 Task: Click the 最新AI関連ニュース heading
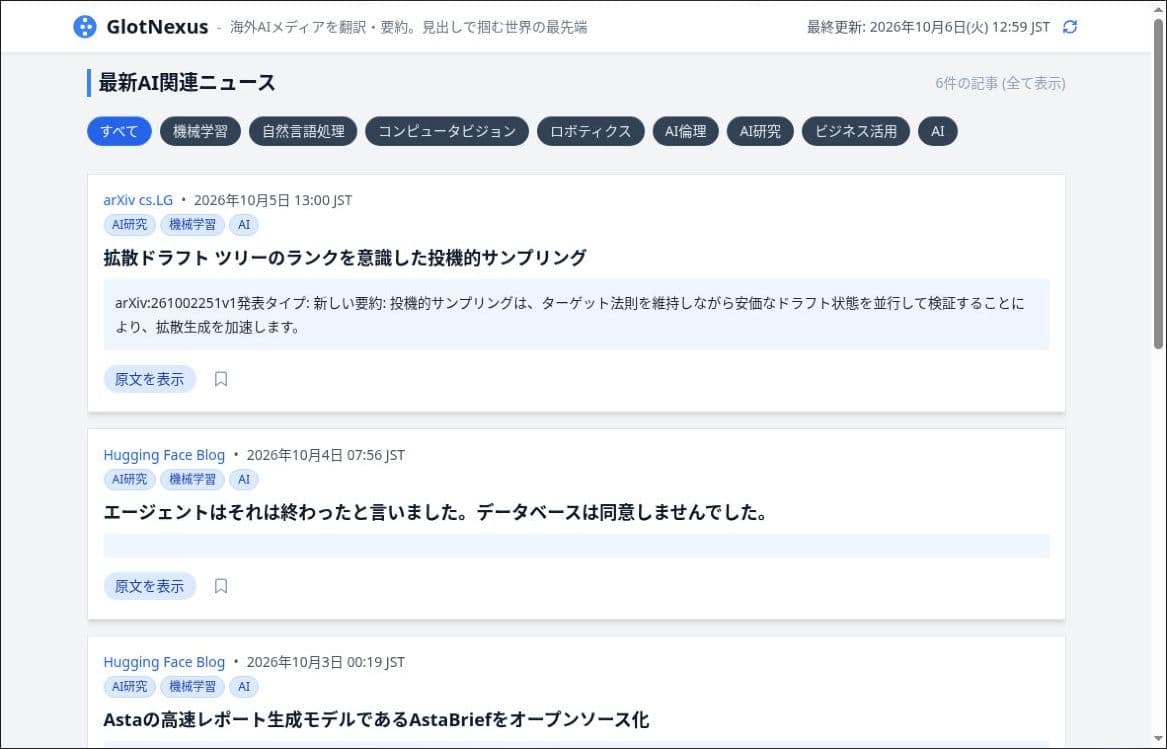click(187, 83)
